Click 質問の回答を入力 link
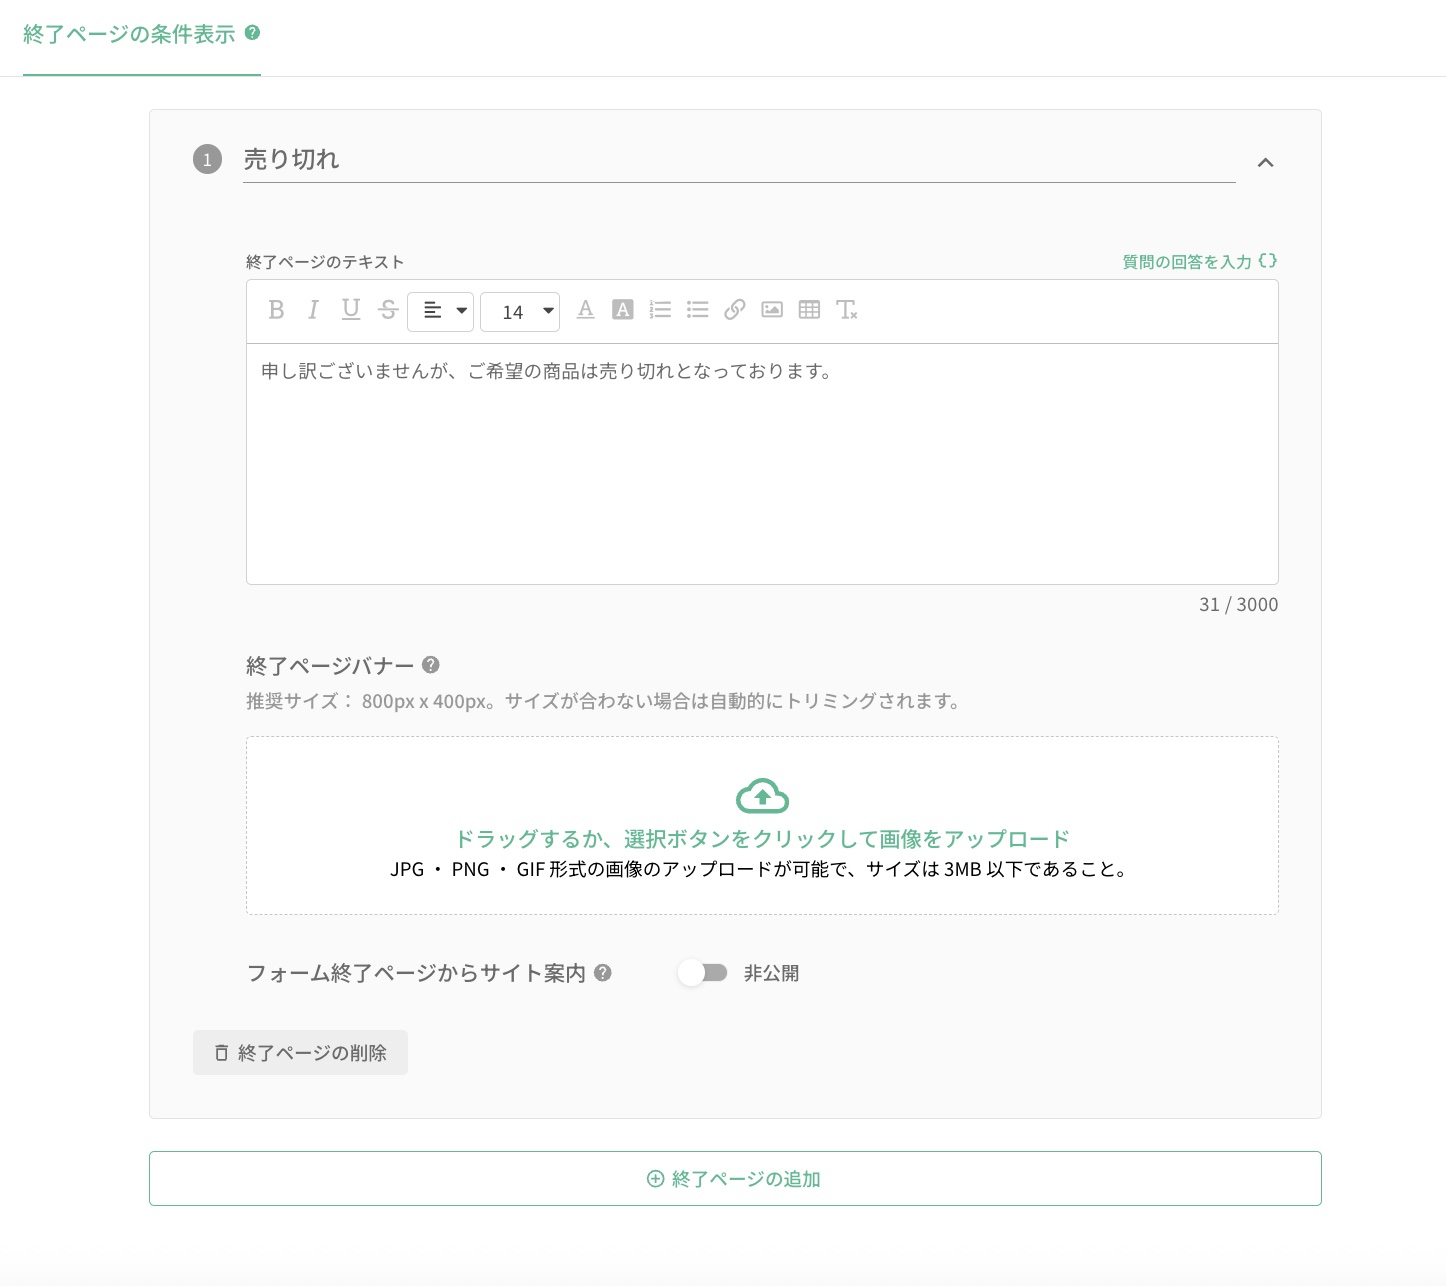The width and height of the screenshot is (1446, 1286). pos(1199,262)
